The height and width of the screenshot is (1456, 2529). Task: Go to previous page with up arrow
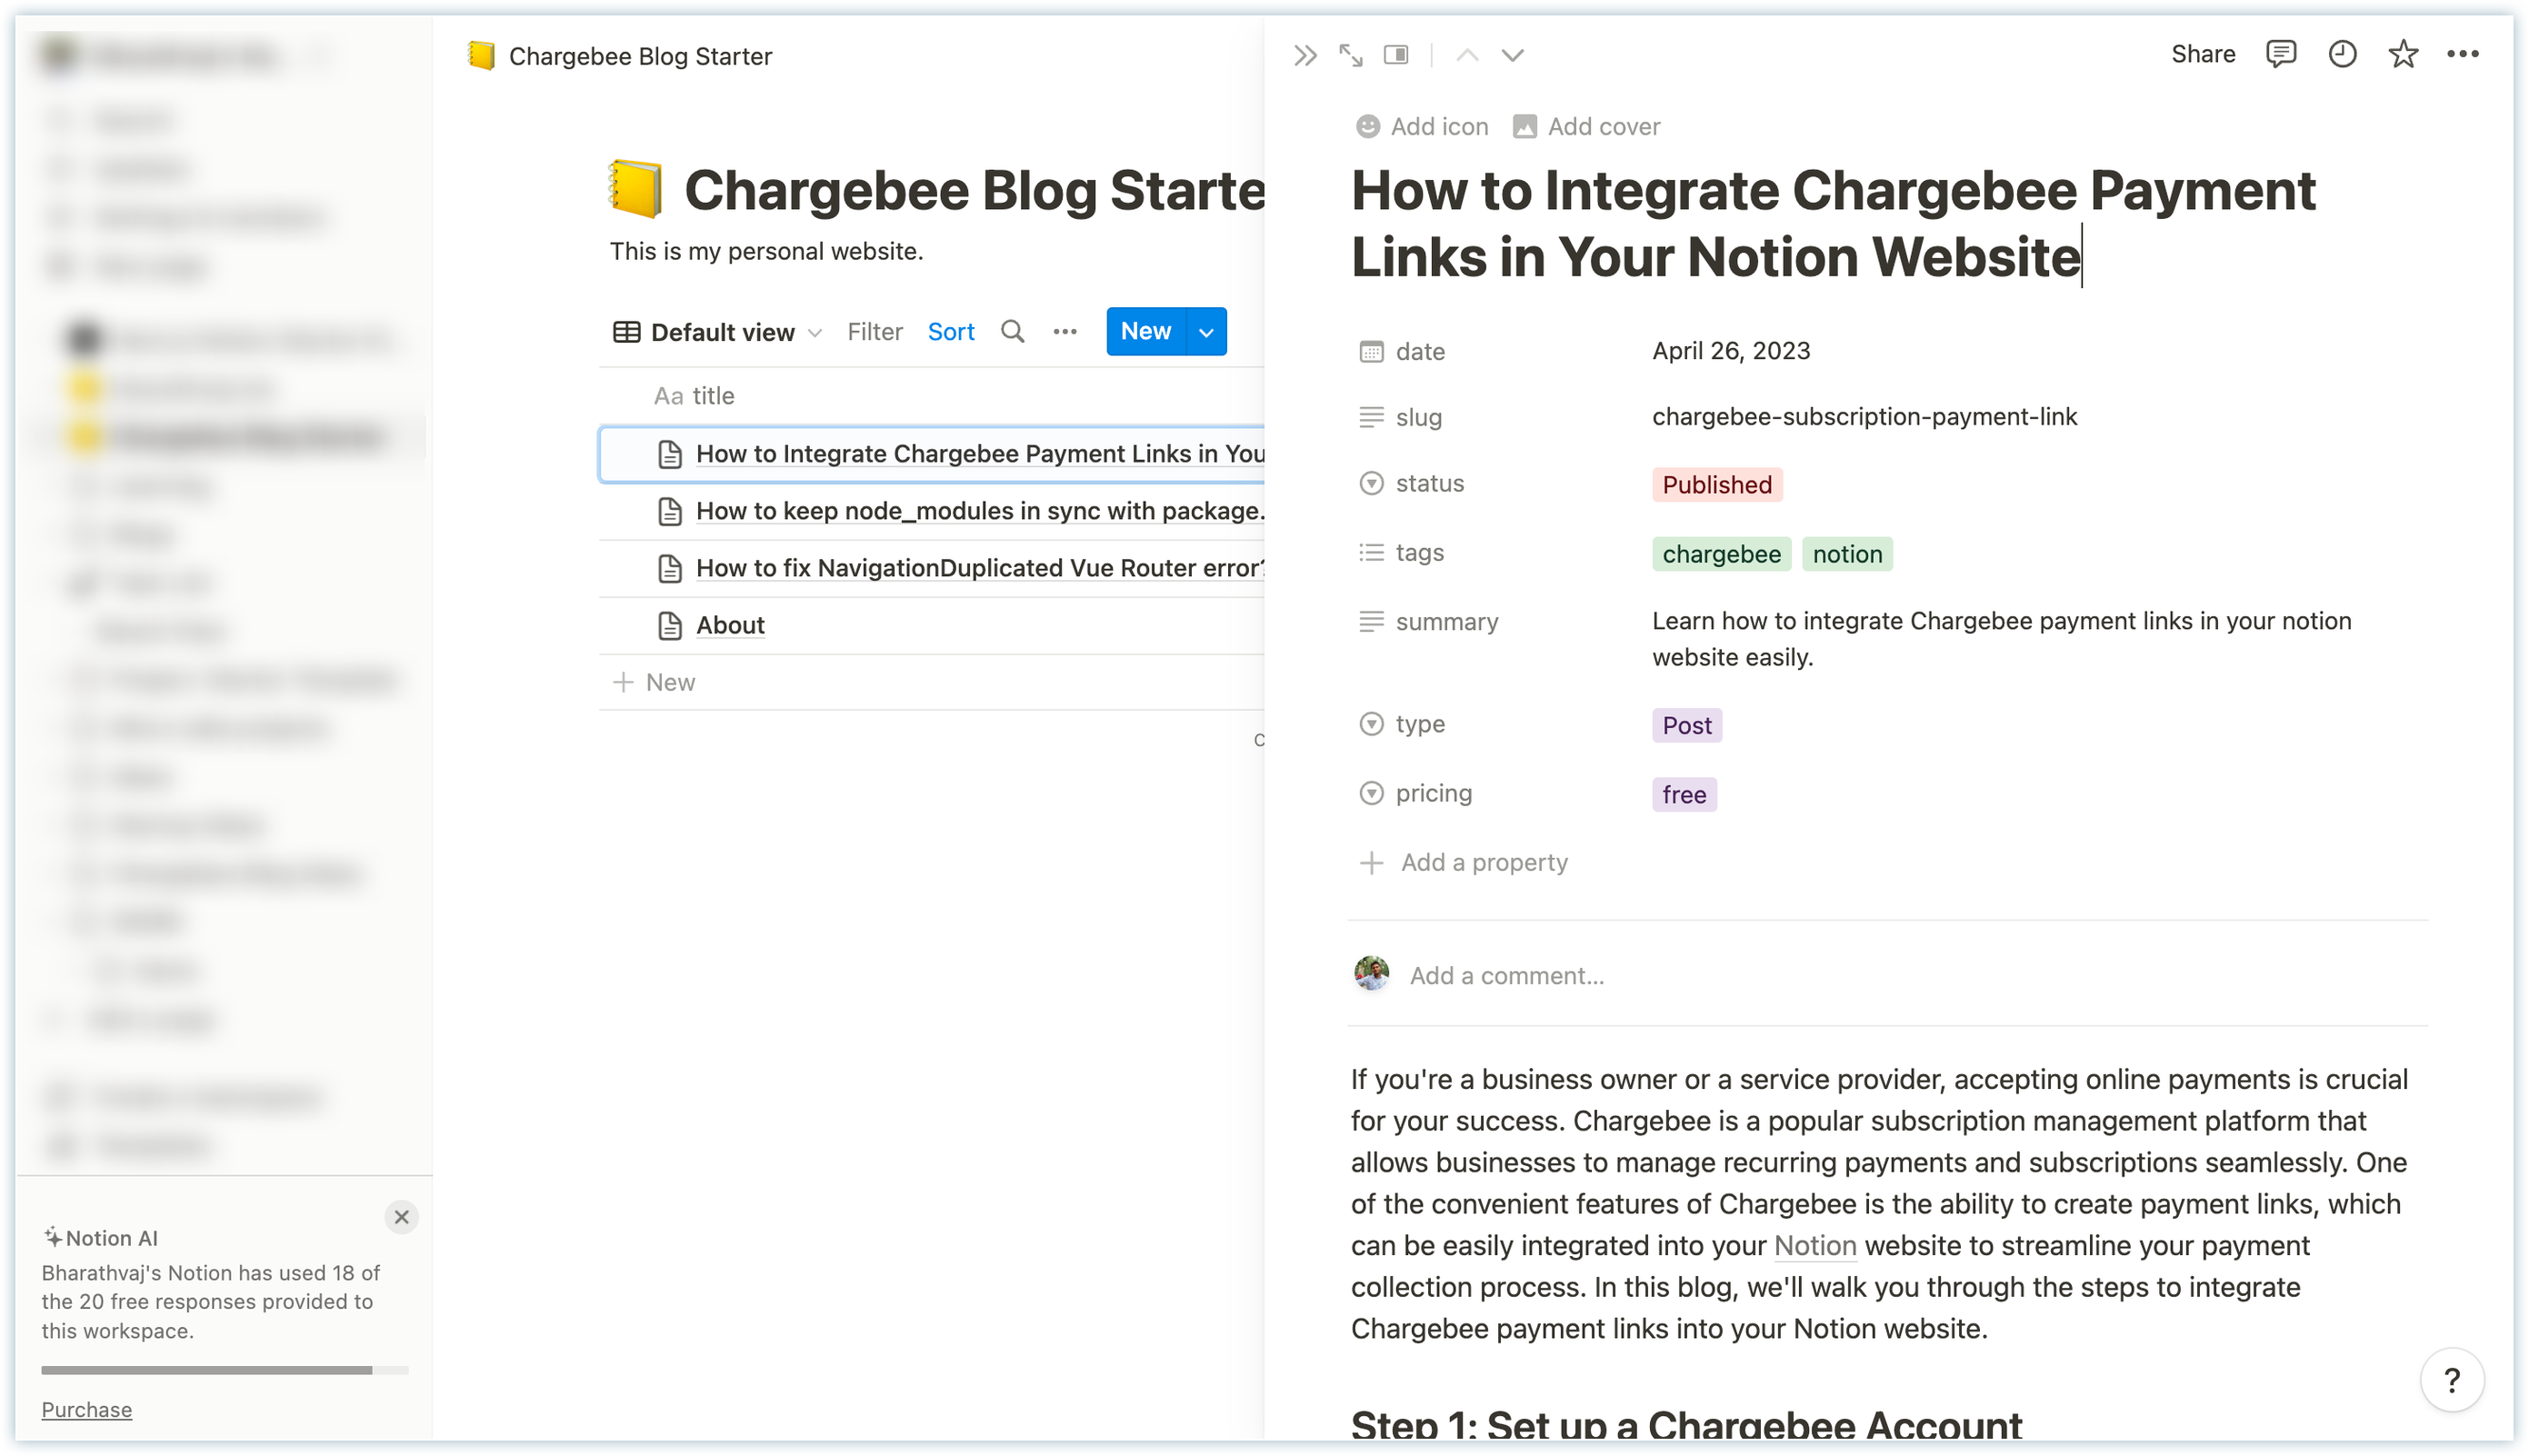click(x=1467, y=55)
